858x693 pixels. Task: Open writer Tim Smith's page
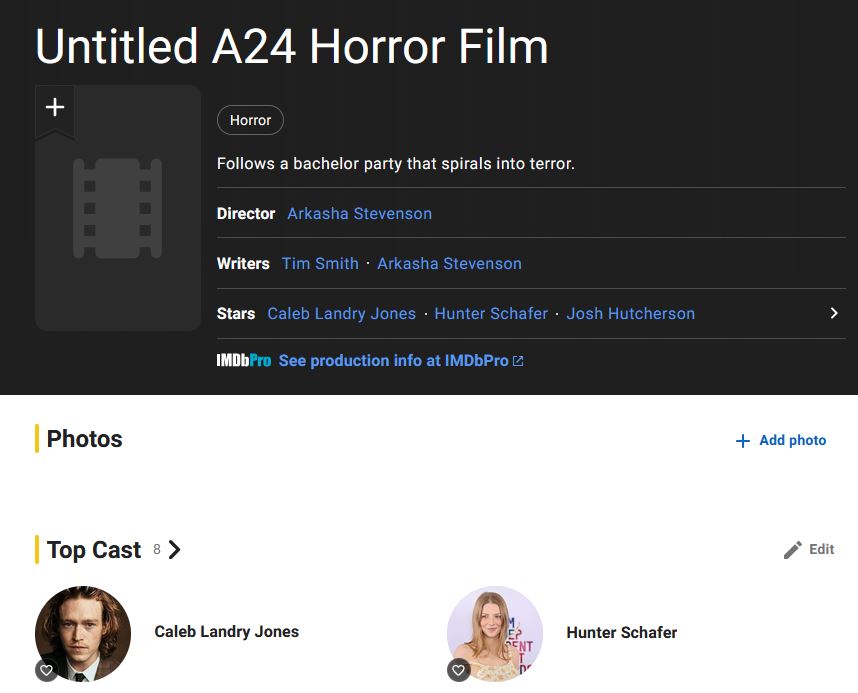tap(320, 263)
